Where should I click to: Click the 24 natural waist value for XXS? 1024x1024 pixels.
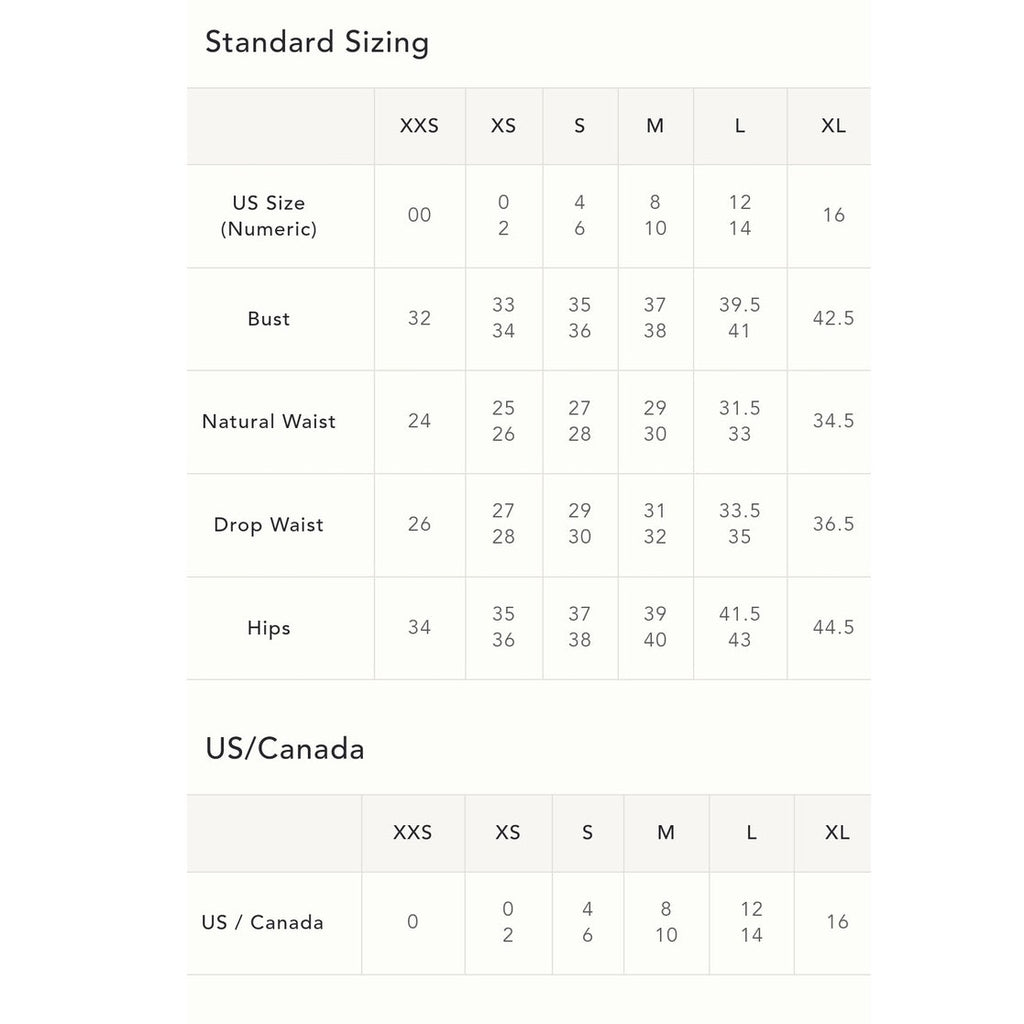click(419, 421)
